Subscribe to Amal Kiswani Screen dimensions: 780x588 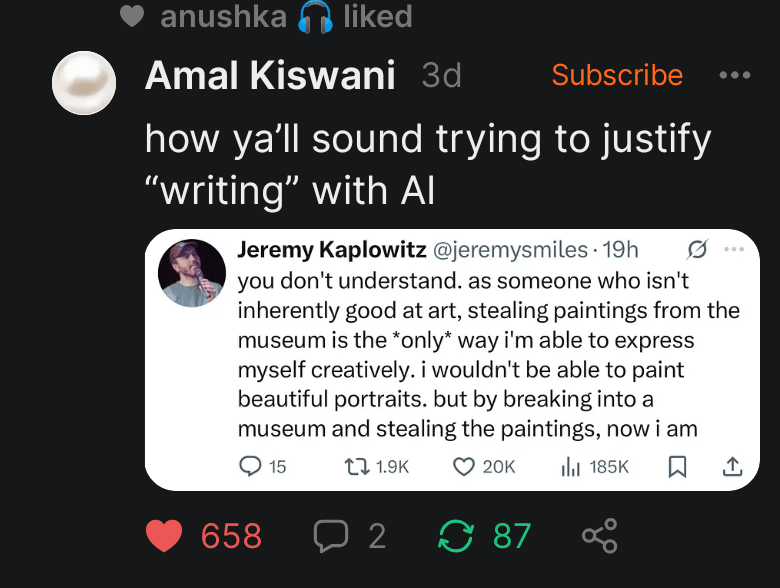pos(617,75)
